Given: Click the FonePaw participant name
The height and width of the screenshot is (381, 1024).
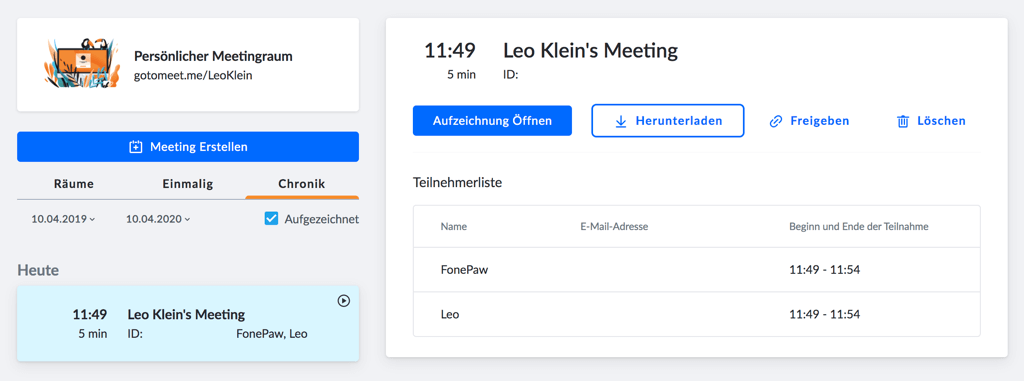Looking at the screenshot, I should tap(464, 270).
